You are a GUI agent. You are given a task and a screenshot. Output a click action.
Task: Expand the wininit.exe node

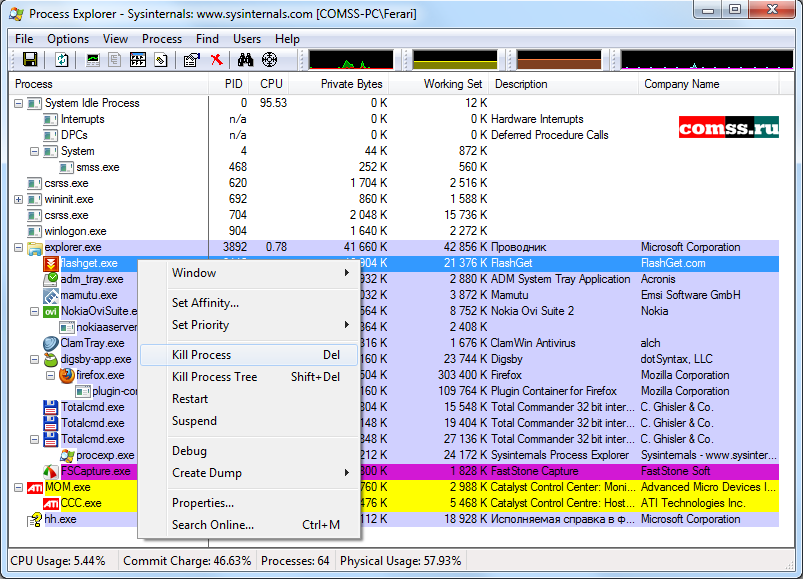coord(18,200)
